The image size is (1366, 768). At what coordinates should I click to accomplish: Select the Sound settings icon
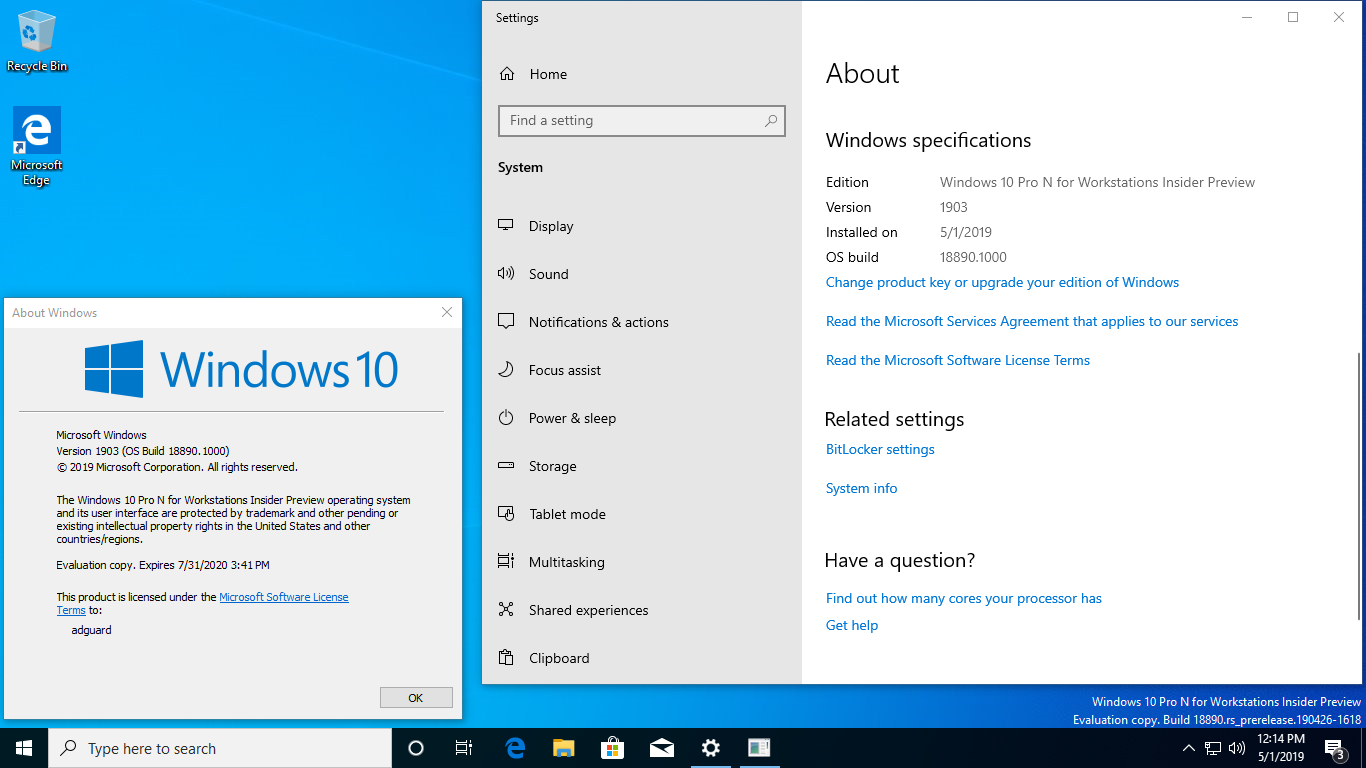[506, 274]
